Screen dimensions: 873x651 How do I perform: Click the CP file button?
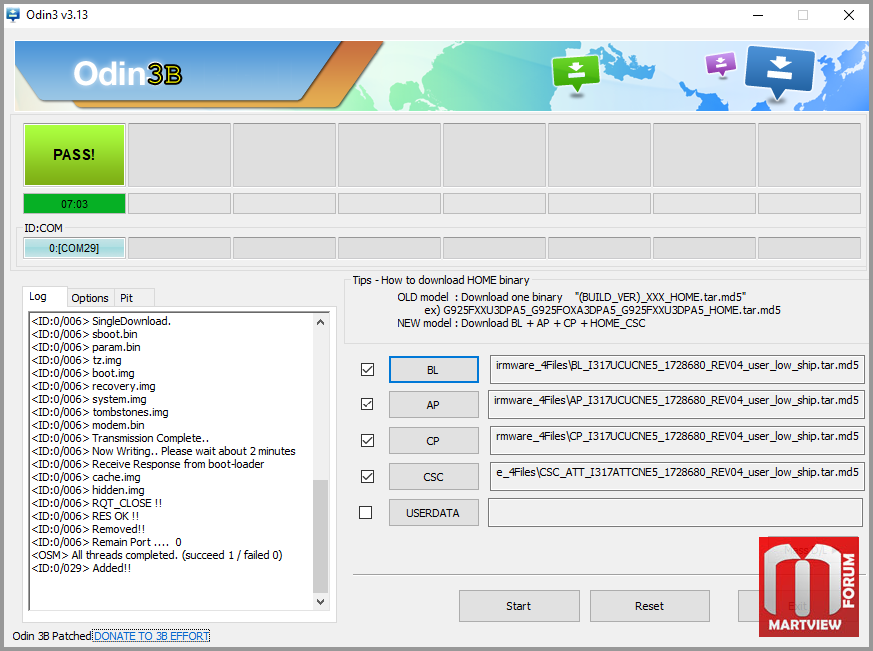(433, 441)
